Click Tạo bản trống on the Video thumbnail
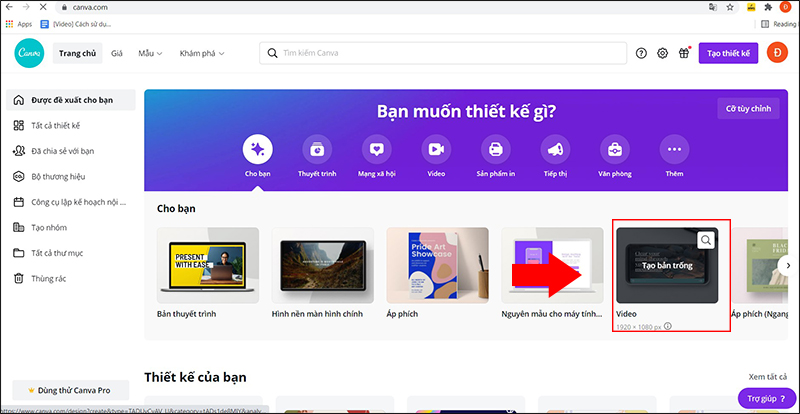The height and width of the screenshot is (414, 800). [x=667, y=265]
